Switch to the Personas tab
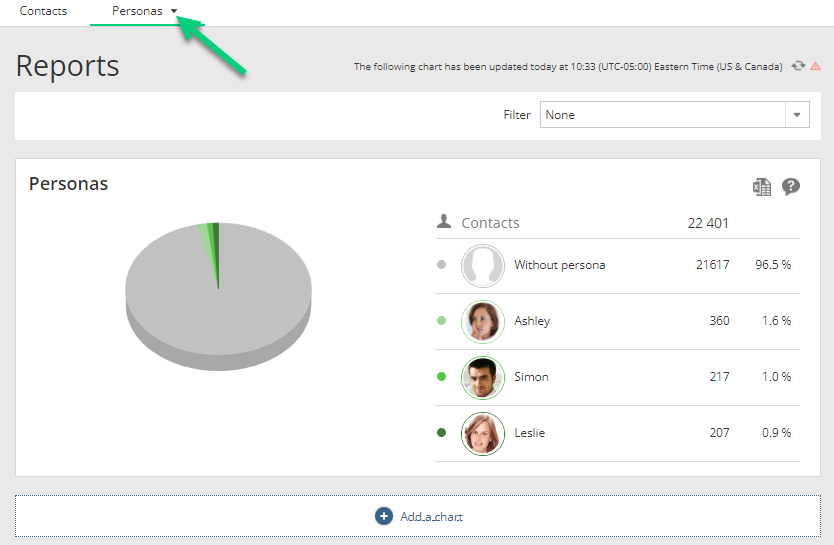Screen dimensions: 834x545 (137, 11)
